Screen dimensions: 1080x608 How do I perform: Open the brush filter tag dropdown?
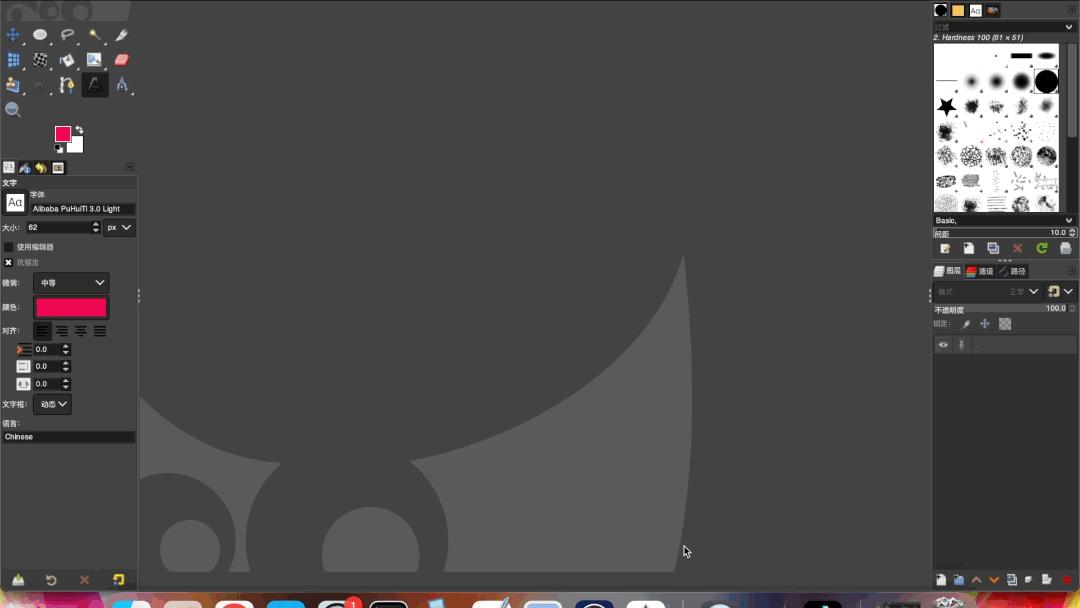[x=1069, y=27]
